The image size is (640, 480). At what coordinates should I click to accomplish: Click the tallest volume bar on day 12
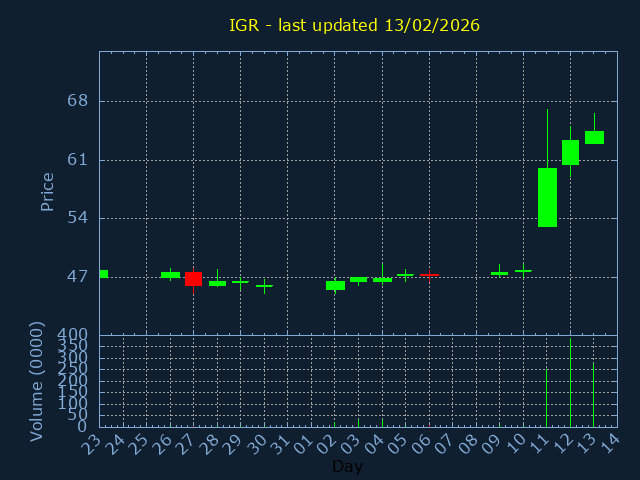click(x=570, y=383)
